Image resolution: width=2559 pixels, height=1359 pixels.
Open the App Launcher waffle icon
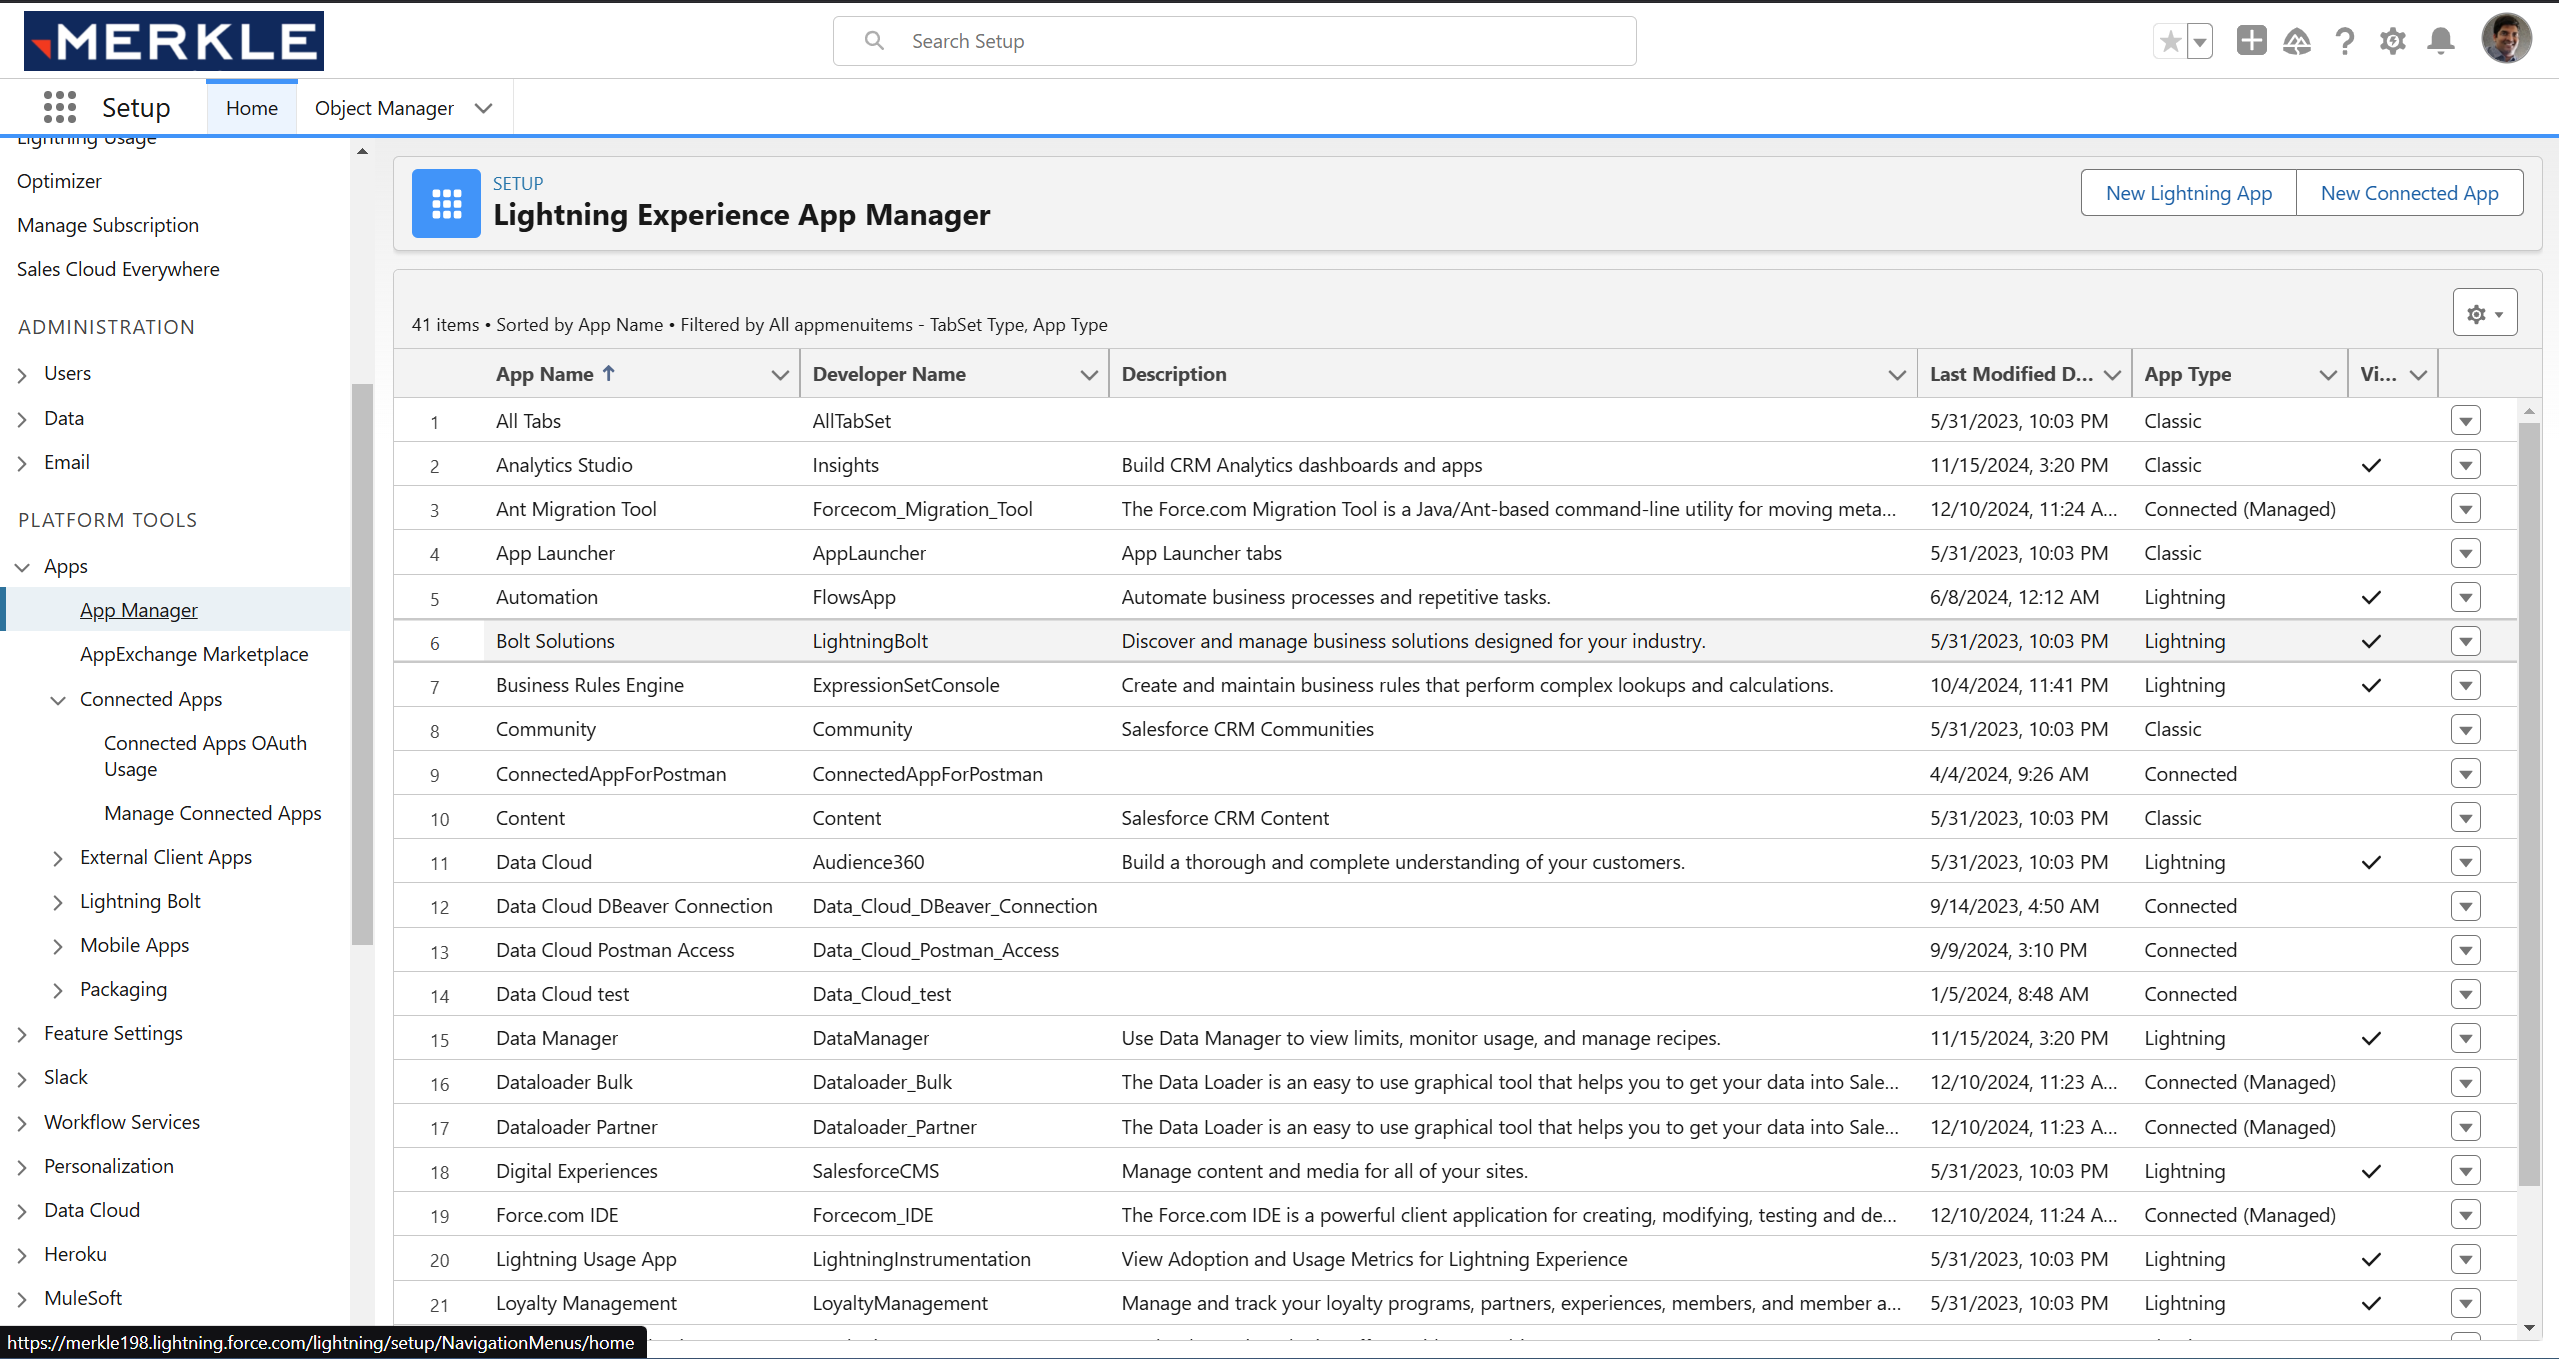(60, 107)
